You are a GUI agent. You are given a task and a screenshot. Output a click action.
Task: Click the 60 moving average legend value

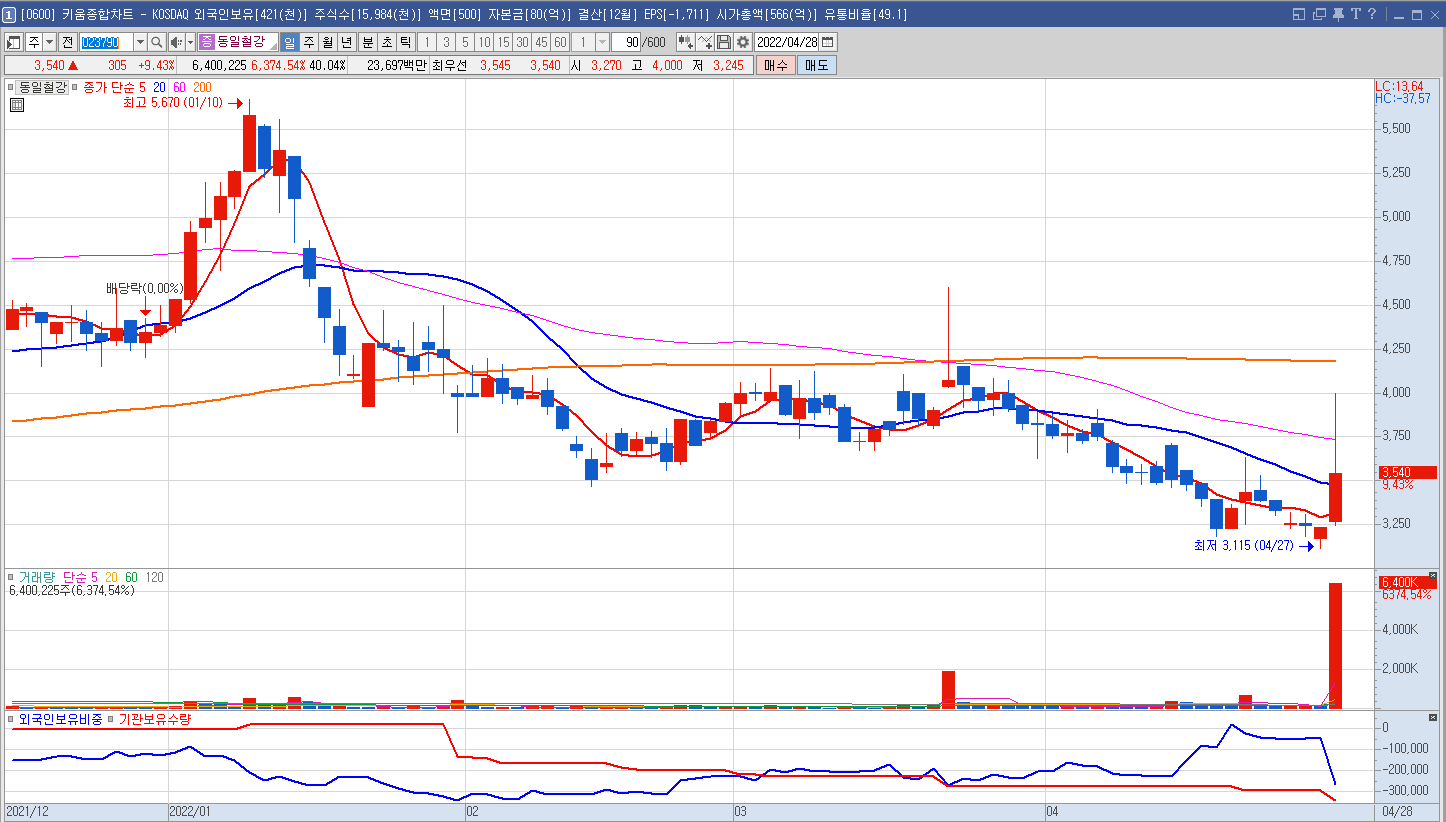[178, 87]
